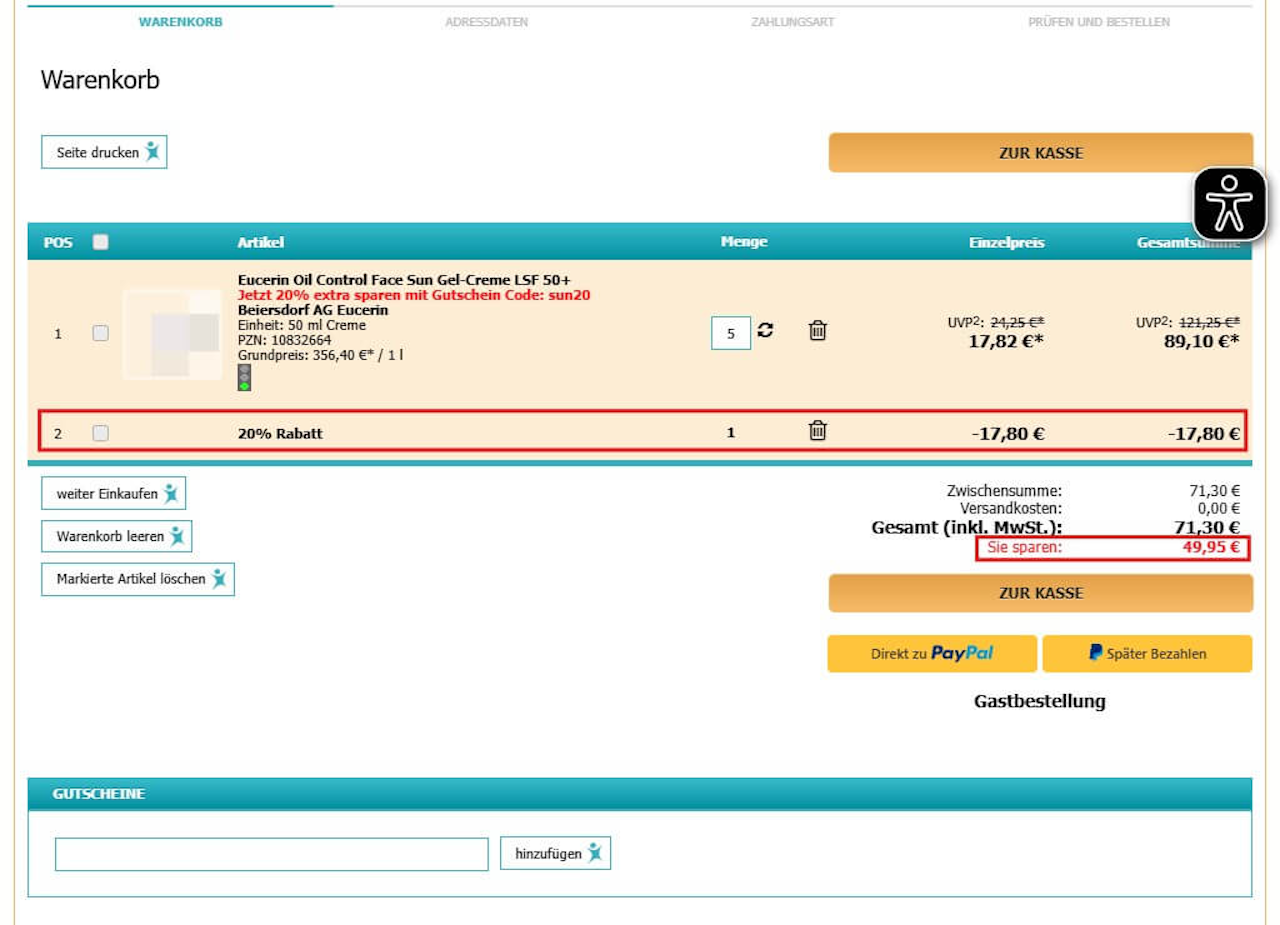Click Markierte Artikel löschen button
The height and width of the screenshot is (925, 1280).
click(138, 579)
